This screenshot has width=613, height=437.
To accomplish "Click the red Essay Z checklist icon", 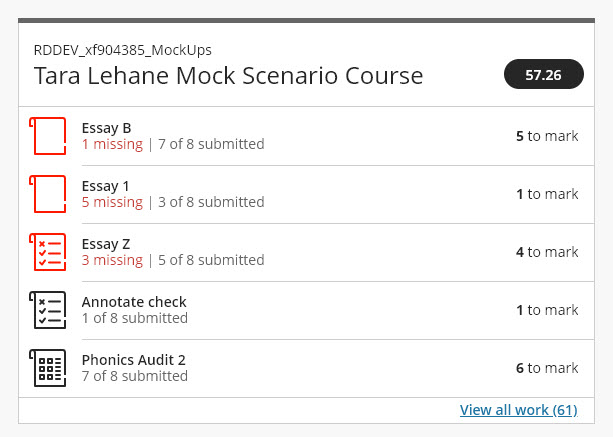I will 48,252.
